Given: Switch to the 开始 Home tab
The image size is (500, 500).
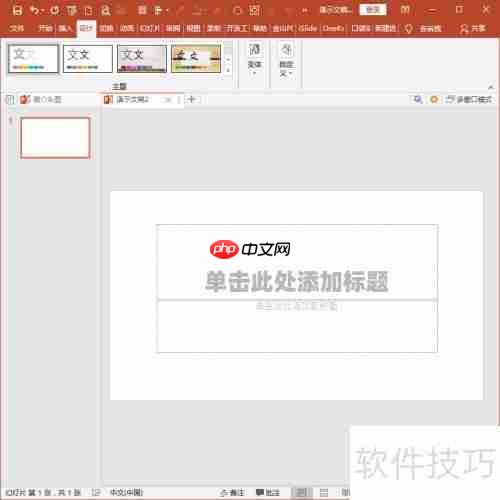Looking at the screenshot, I should point(45,28).
